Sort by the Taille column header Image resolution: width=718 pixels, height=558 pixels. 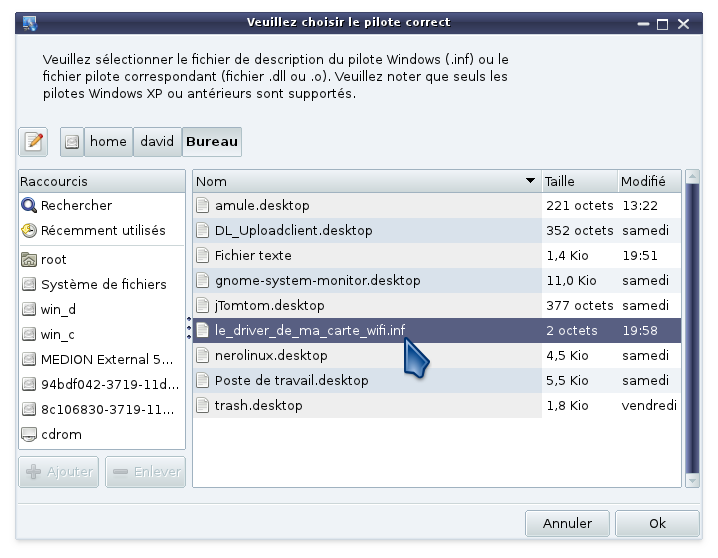coord(579,181)
